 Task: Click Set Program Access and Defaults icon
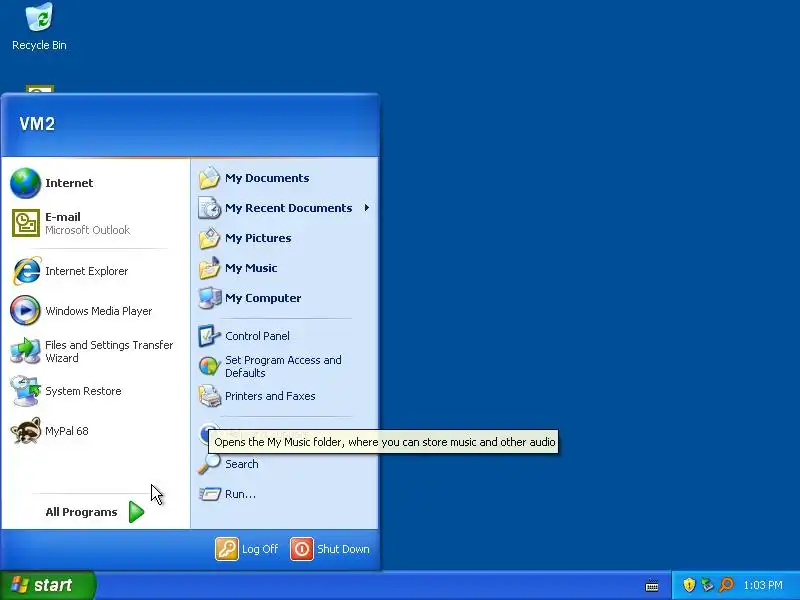[209, 366]
